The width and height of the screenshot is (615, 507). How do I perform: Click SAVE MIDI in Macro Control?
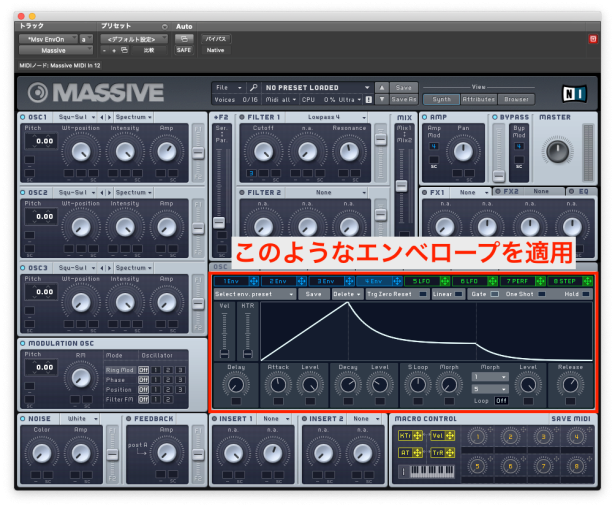[569, 418]
